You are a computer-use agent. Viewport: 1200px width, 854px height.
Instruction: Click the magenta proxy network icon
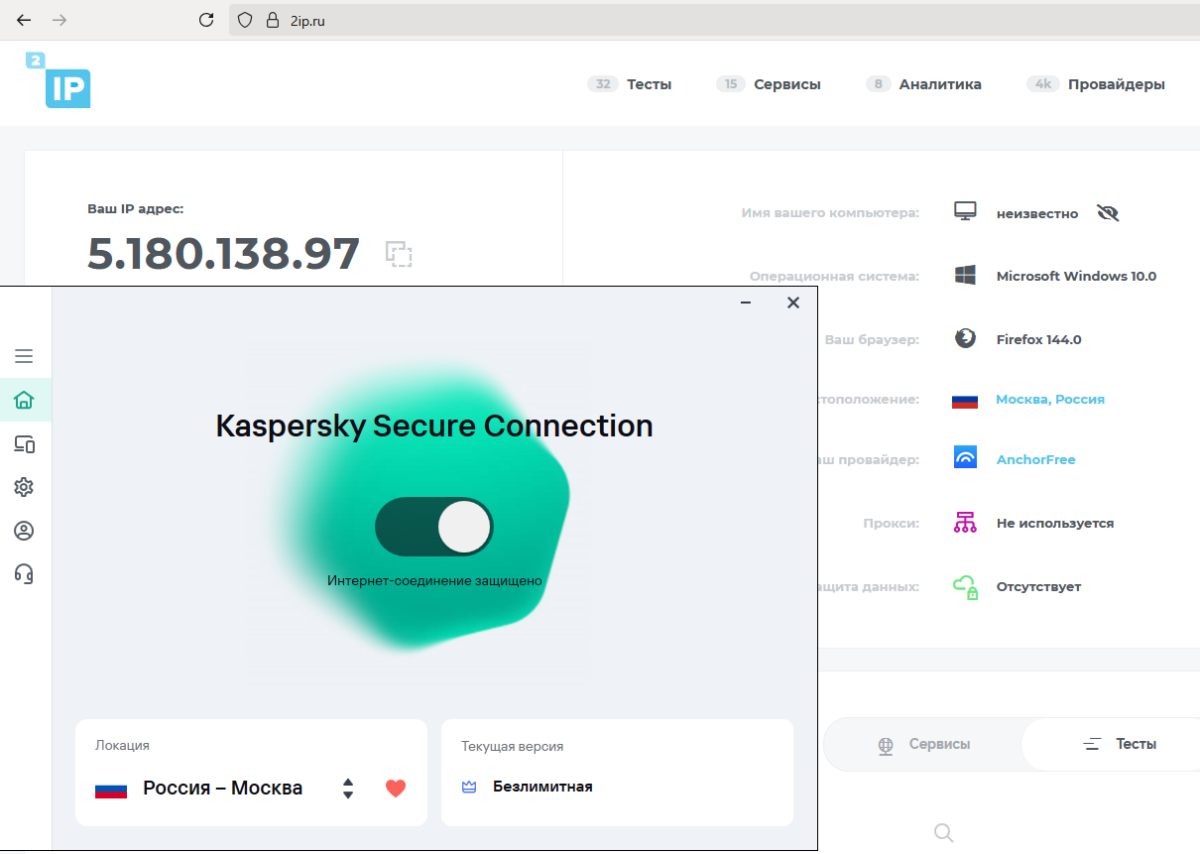click(x=965, y=522)
